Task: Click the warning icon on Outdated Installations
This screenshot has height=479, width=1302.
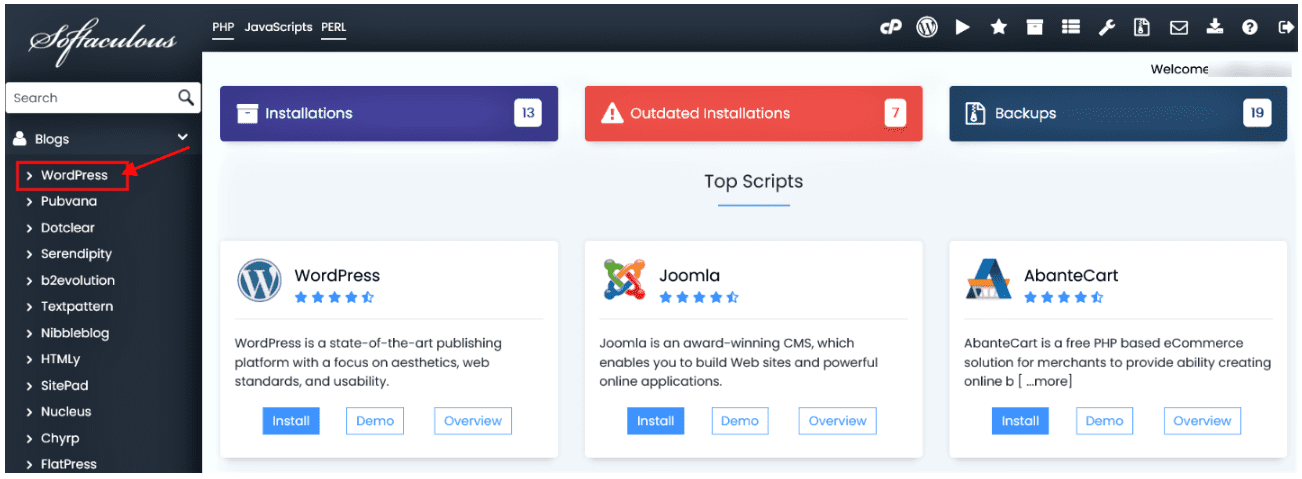Action: click(612, 113)
